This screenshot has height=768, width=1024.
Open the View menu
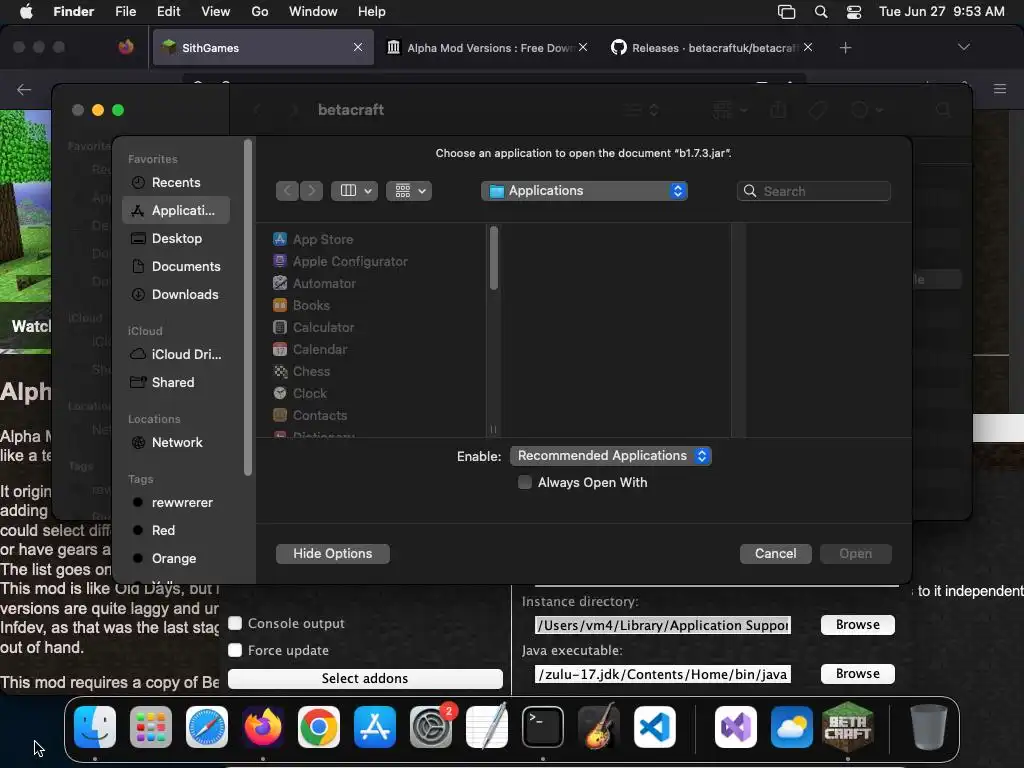pos(216,12)
